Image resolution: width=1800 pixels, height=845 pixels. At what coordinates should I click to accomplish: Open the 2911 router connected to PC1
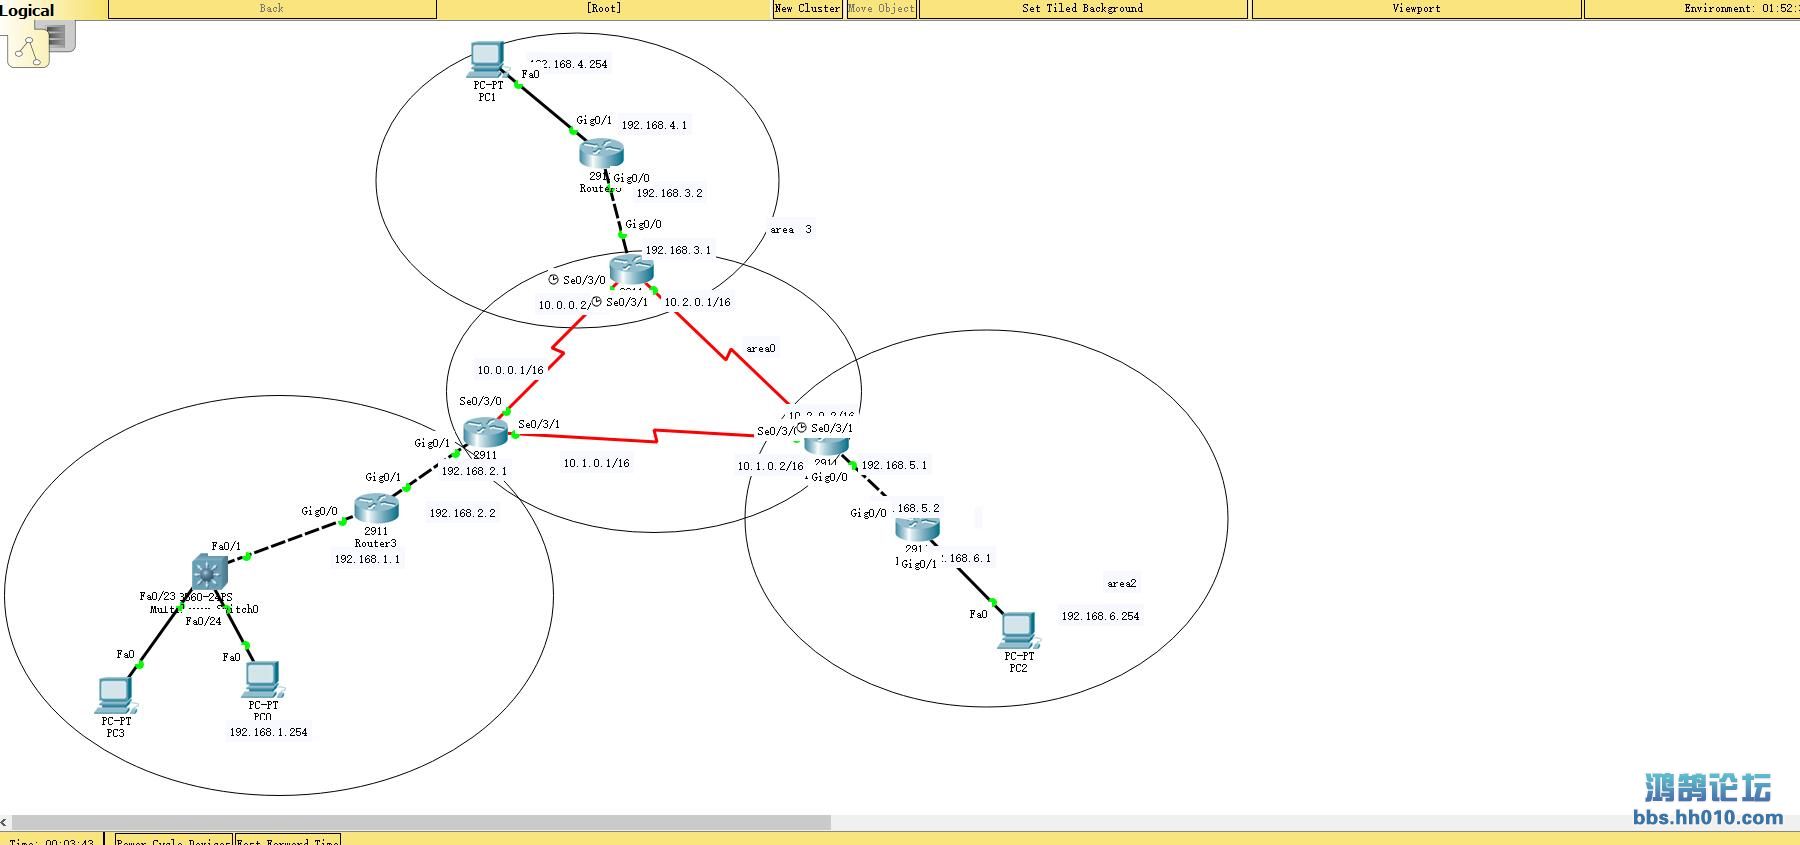[x=601, y=153]
